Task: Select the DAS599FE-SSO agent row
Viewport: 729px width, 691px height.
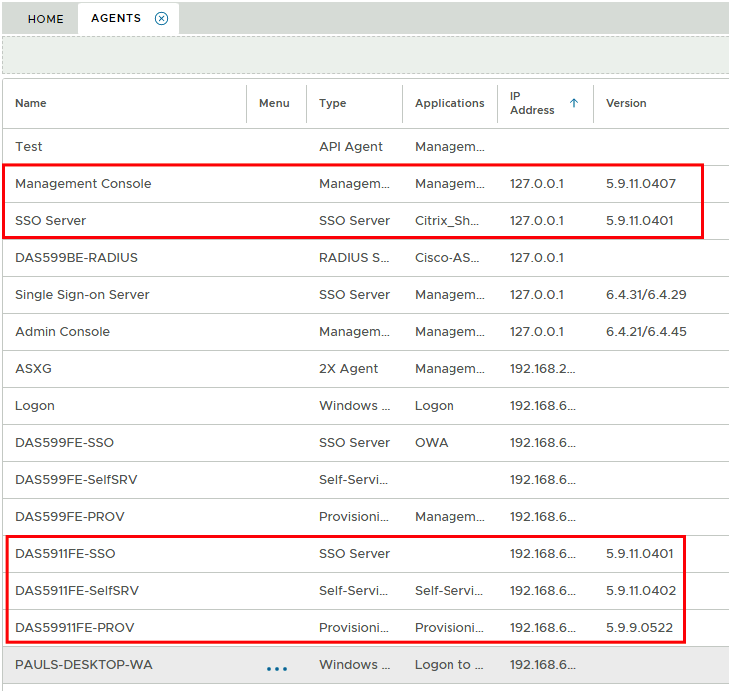Action: point(65,443)
